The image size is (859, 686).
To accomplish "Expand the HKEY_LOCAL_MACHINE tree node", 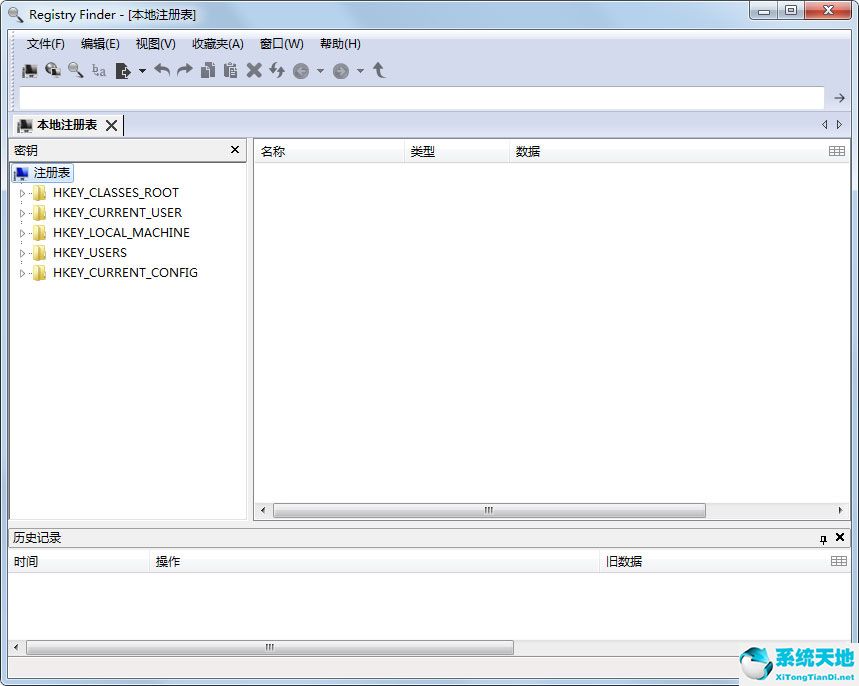I will tap(22, 233).
